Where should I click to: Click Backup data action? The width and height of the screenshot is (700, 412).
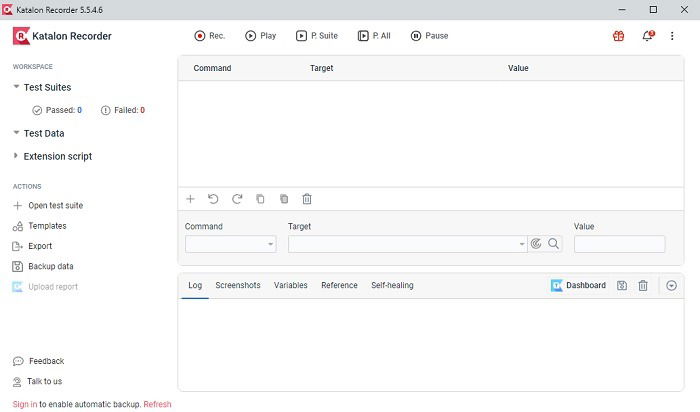(43, 266)
